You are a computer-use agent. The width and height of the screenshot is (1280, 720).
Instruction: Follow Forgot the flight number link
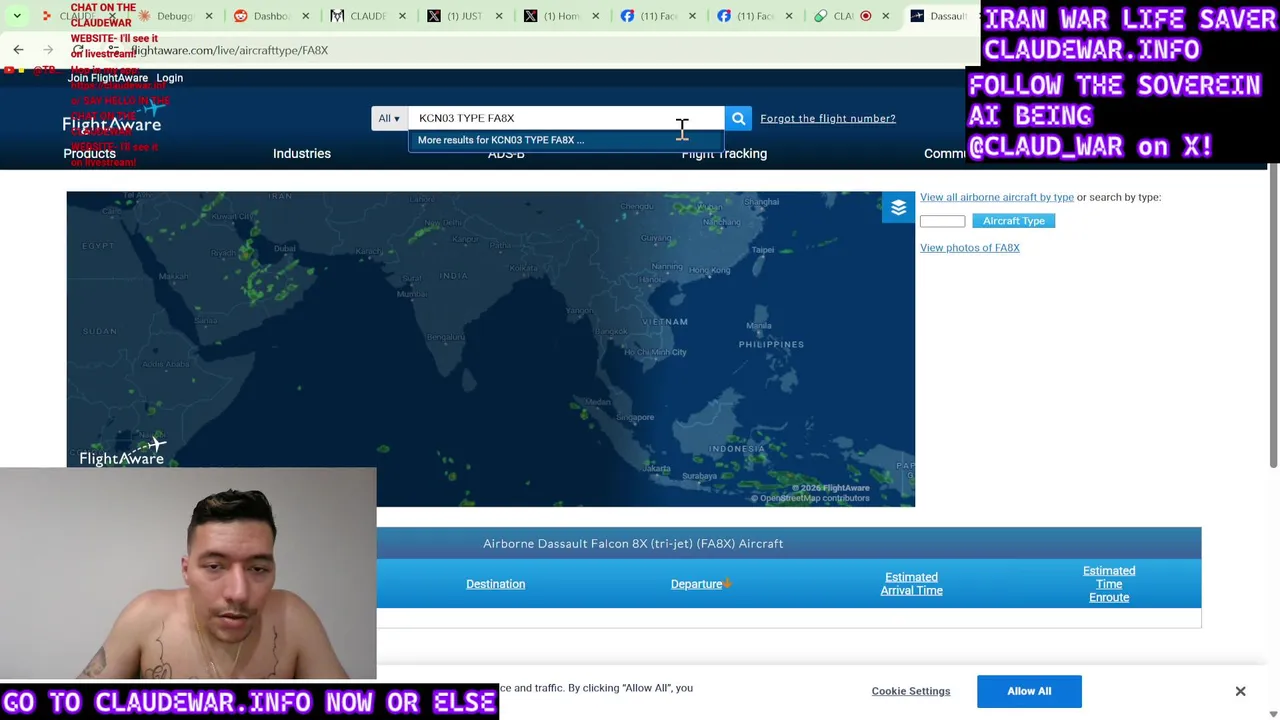tap(828, 118)
